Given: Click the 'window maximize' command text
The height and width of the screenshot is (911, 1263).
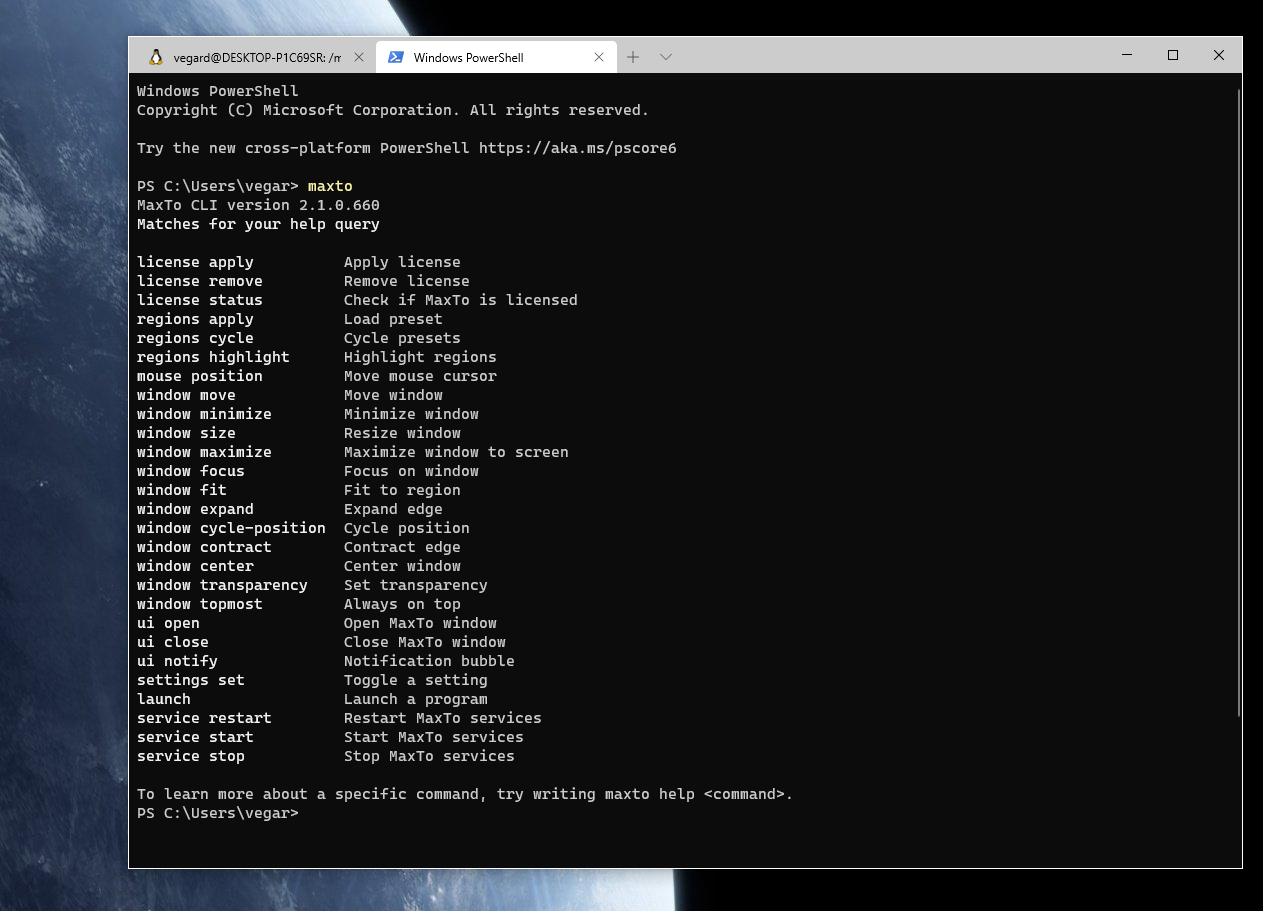Looking at the screenshot, I should (204, 451).
